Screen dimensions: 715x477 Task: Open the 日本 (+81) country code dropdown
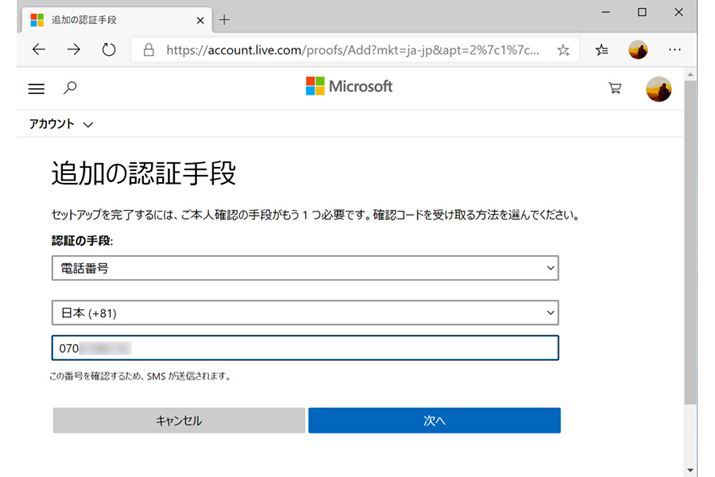(305, 313)
